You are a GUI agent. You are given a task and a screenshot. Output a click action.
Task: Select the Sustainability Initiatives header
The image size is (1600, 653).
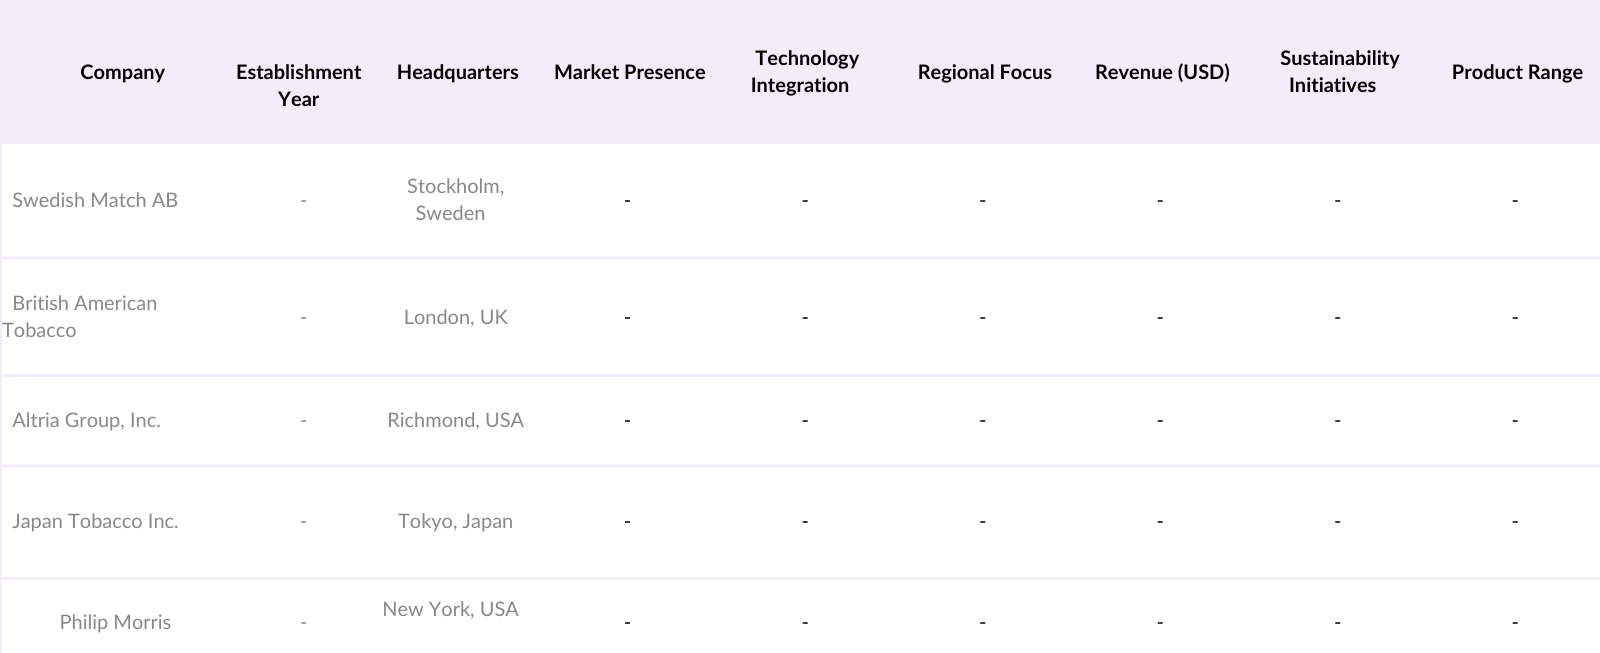pyautogui.click(x=1337, y=72)
